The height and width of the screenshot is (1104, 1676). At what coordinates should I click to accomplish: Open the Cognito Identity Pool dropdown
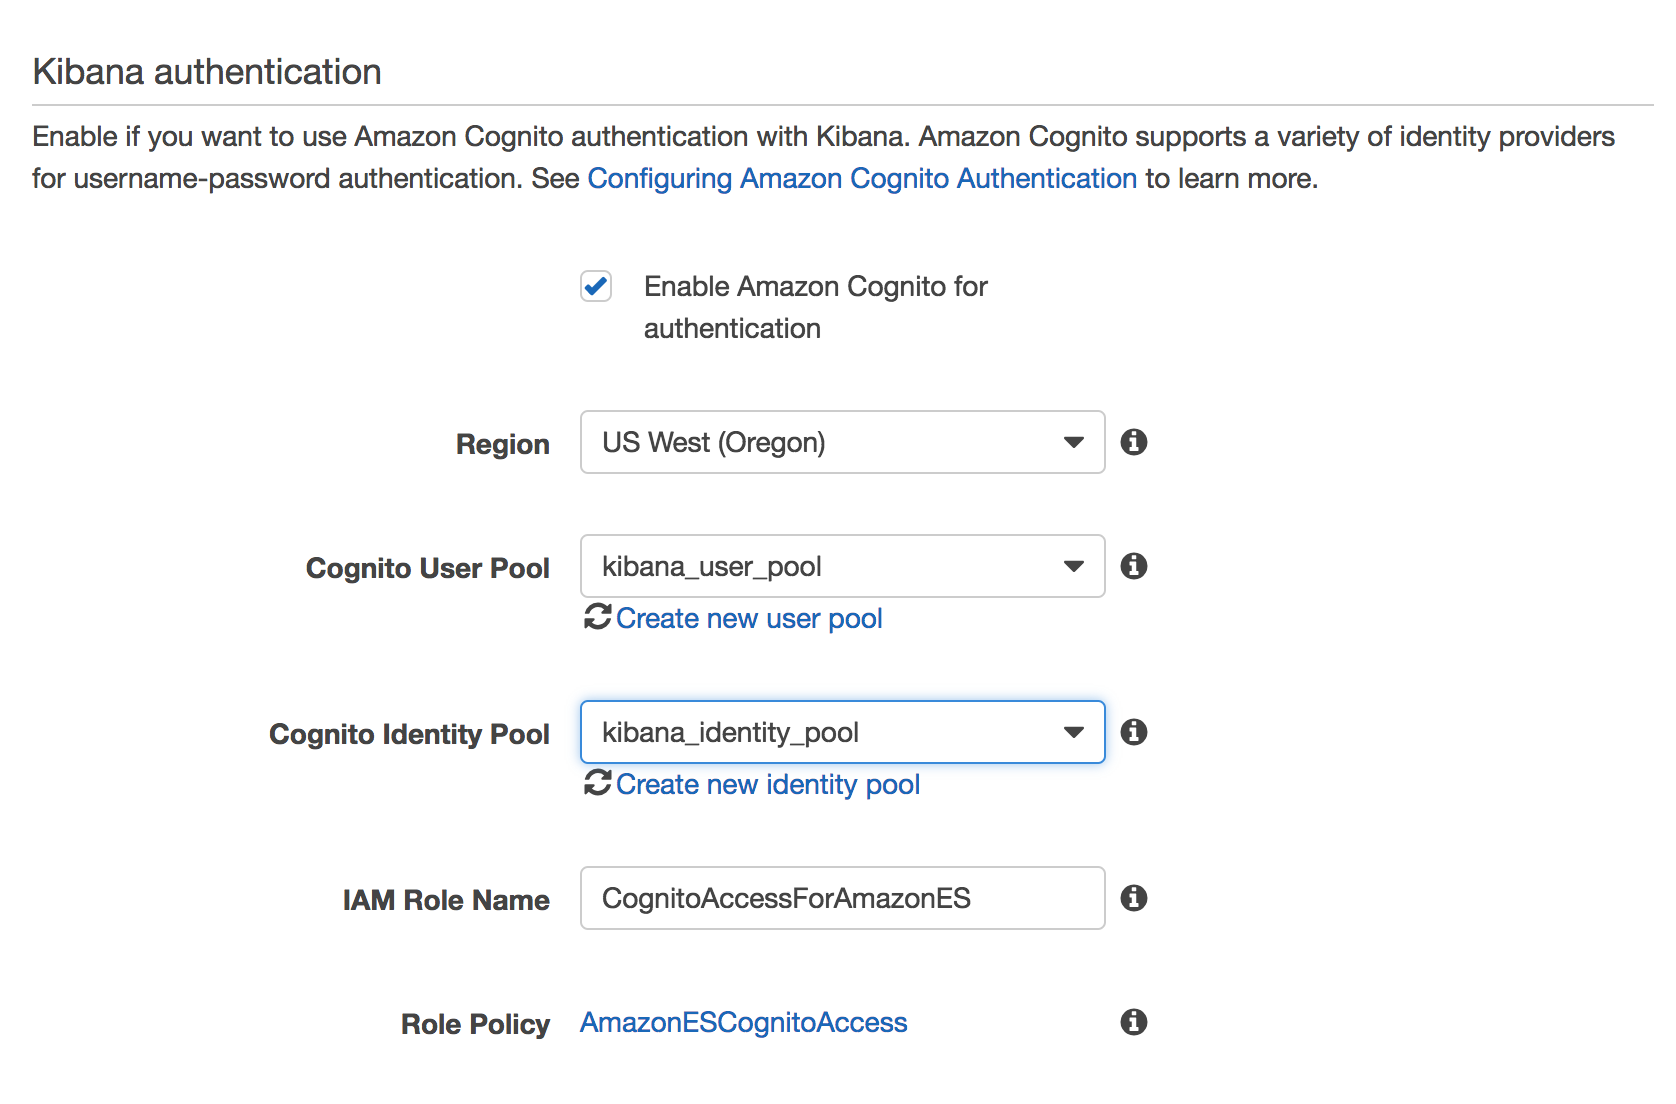point(842,732)
